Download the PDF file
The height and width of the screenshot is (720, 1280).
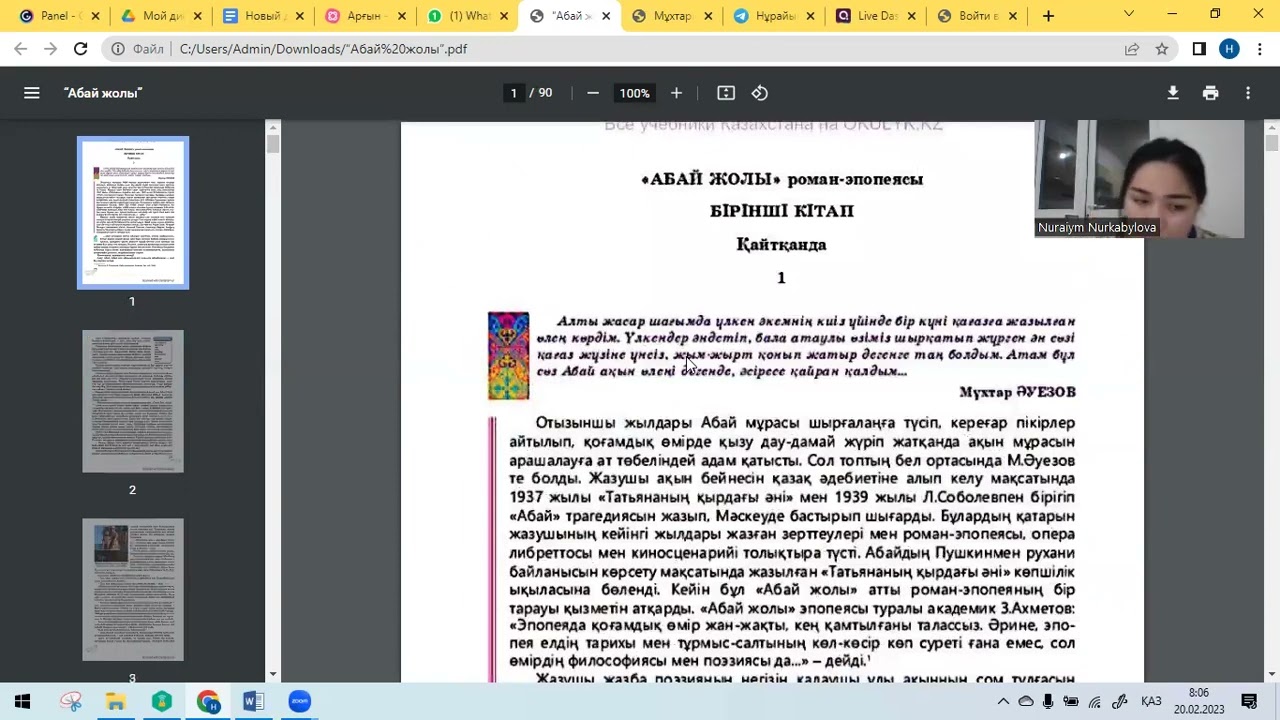pyautogui.click(x=1173, y=93)
